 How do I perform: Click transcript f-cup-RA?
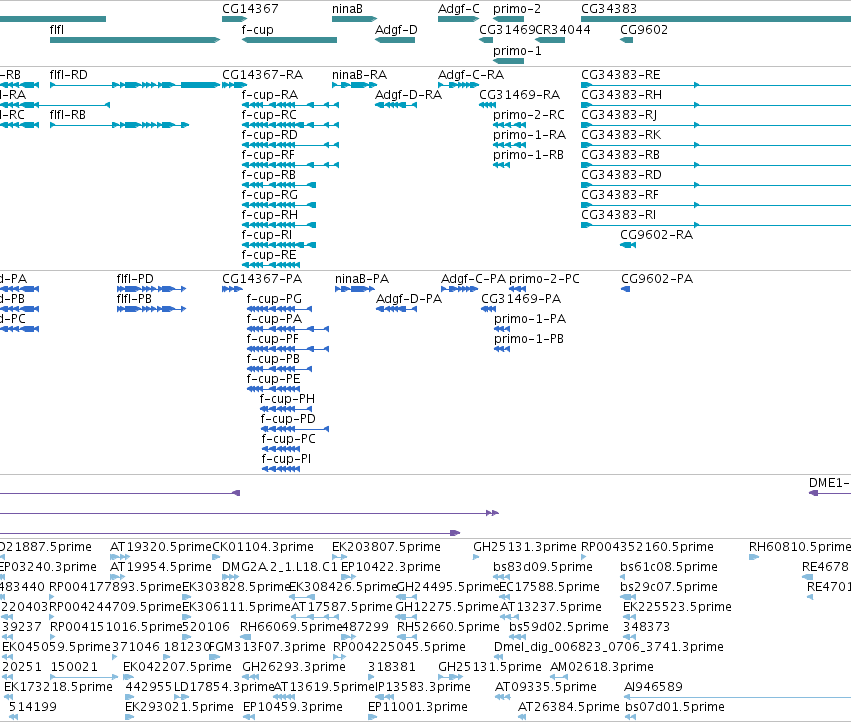[x=270, y=94]
